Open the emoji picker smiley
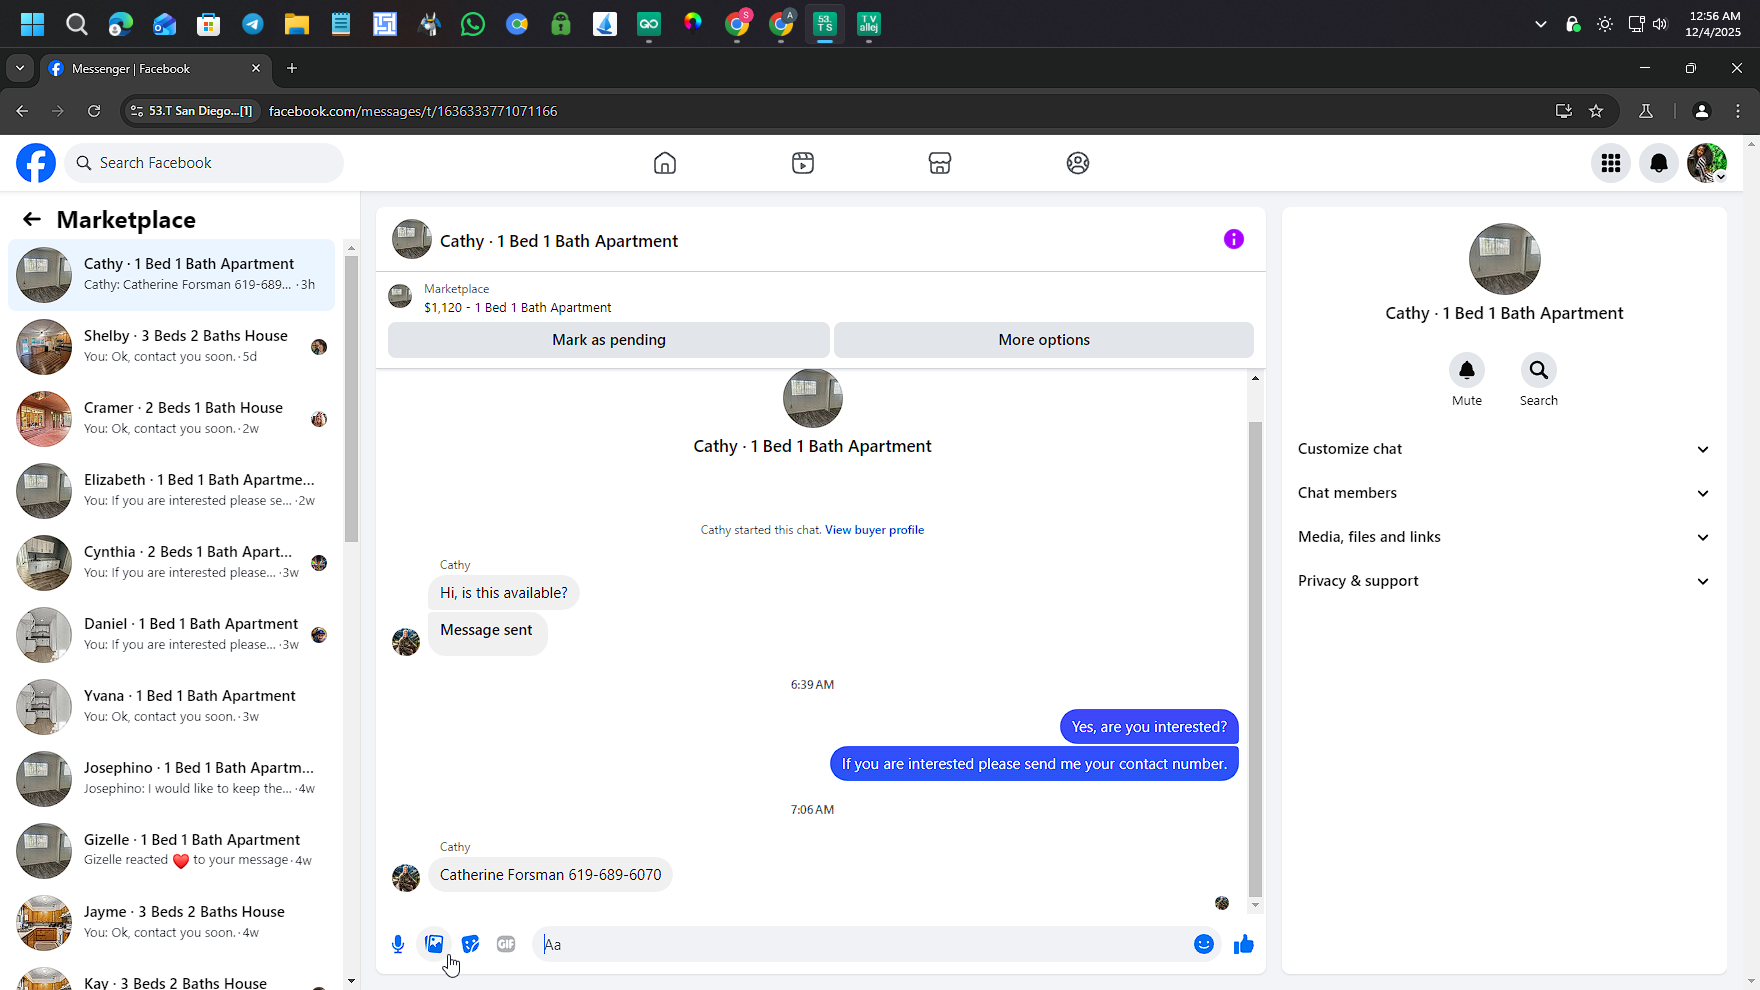The width and height of the screenshot is (1760, 990). click(1204, 944)
